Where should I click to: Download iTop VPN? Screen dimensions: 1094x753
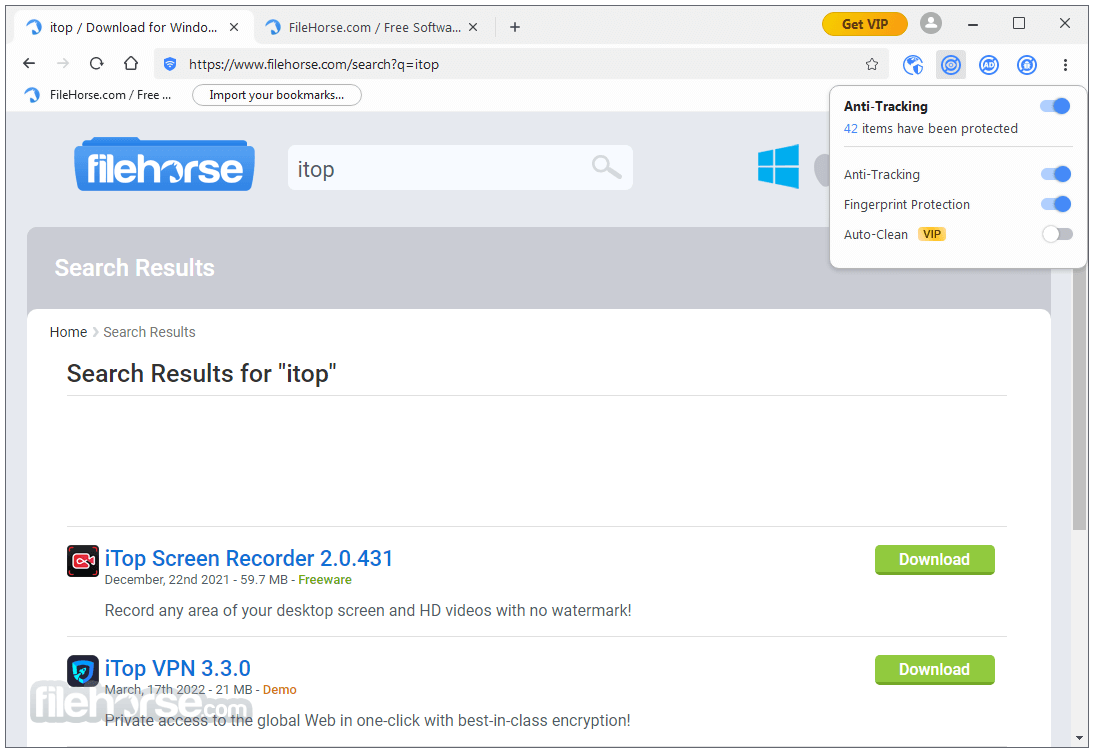click(934, 670)
